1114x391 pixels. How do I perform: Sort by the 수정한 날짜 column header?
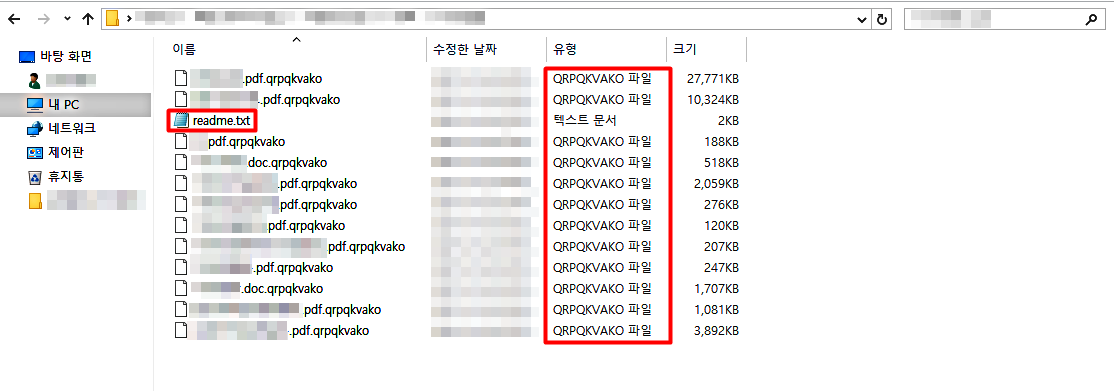465,49
